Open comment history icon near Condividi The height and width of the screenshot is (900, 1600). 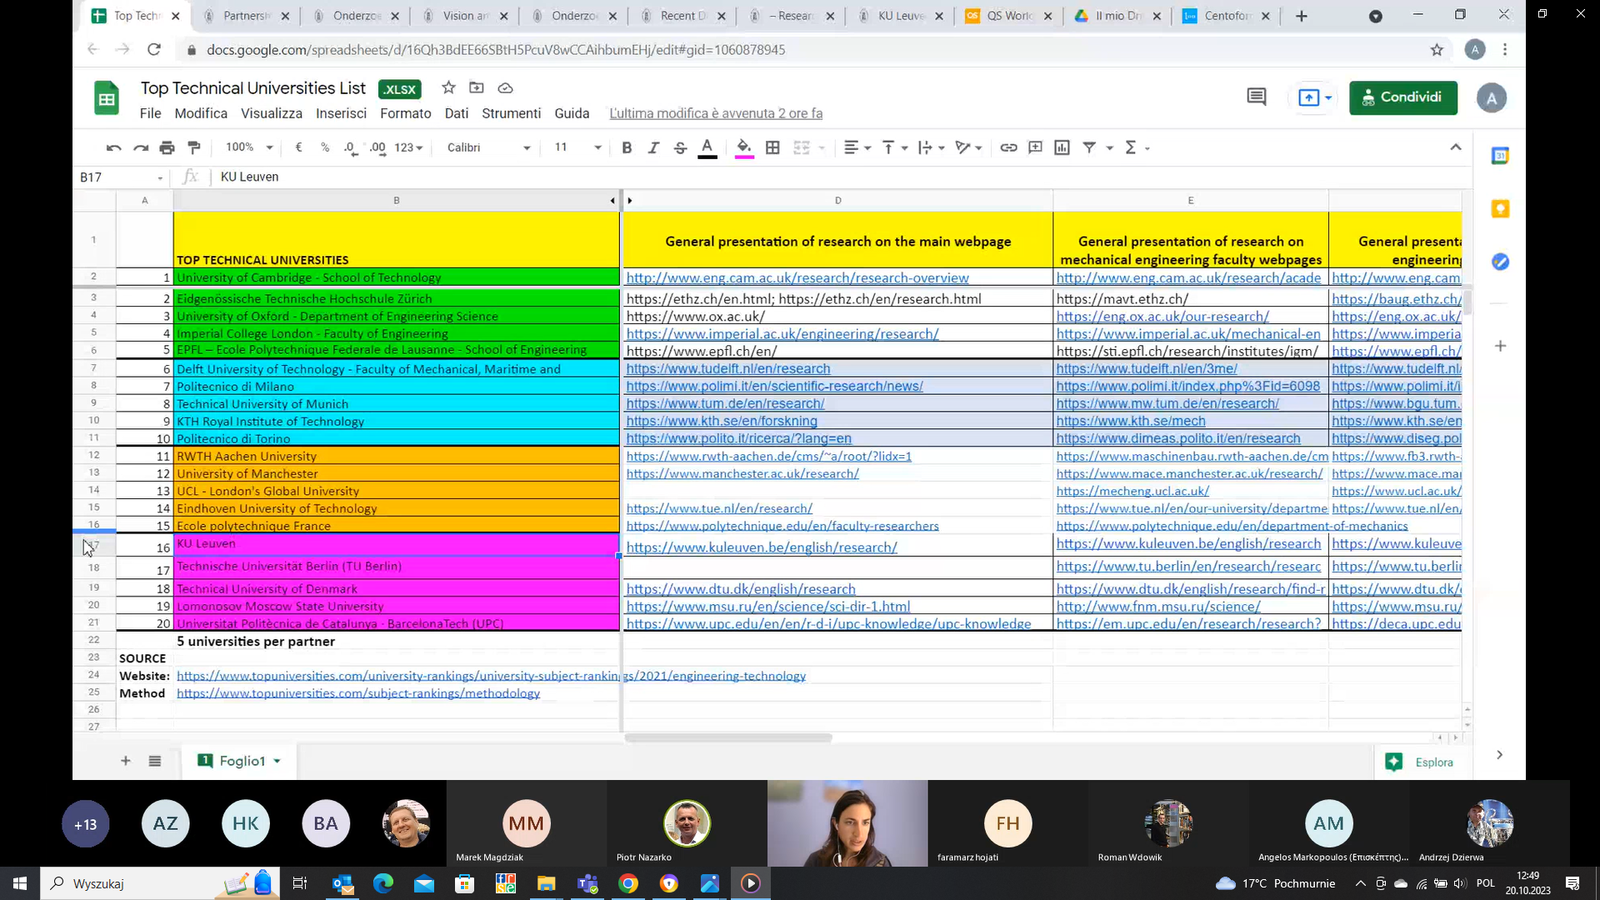tap(1256, 97)
